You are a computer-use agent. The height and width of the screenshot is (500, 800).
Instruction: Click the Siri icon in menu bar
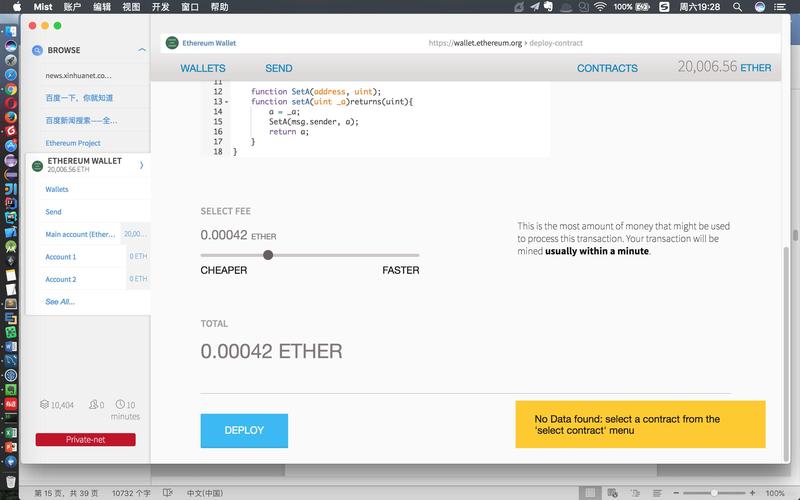click(760, 7)
